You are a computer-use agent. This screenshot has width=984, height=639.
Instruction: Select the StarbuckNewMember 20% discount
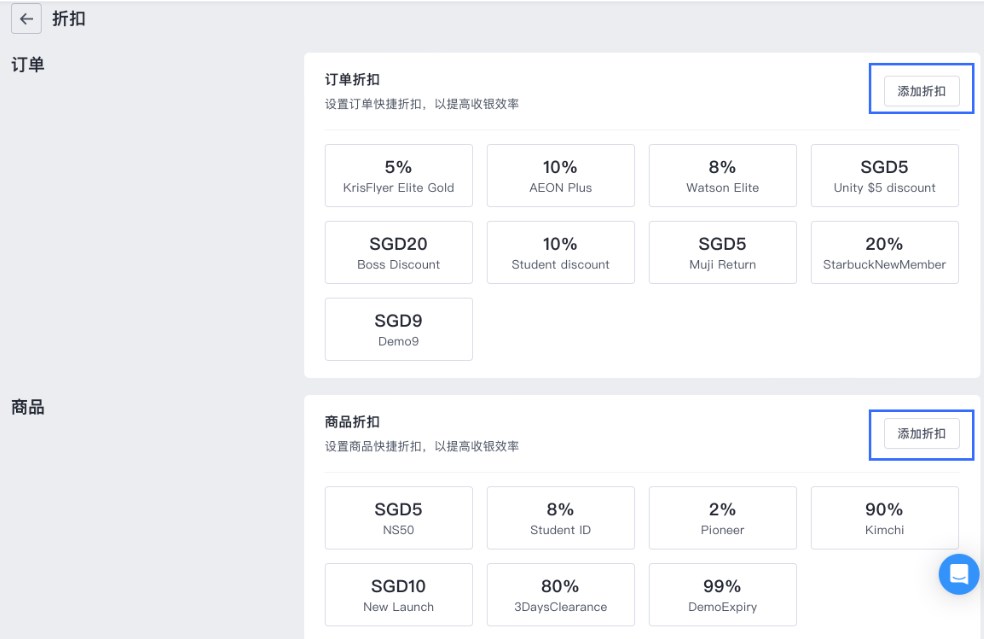pos(884,252)
